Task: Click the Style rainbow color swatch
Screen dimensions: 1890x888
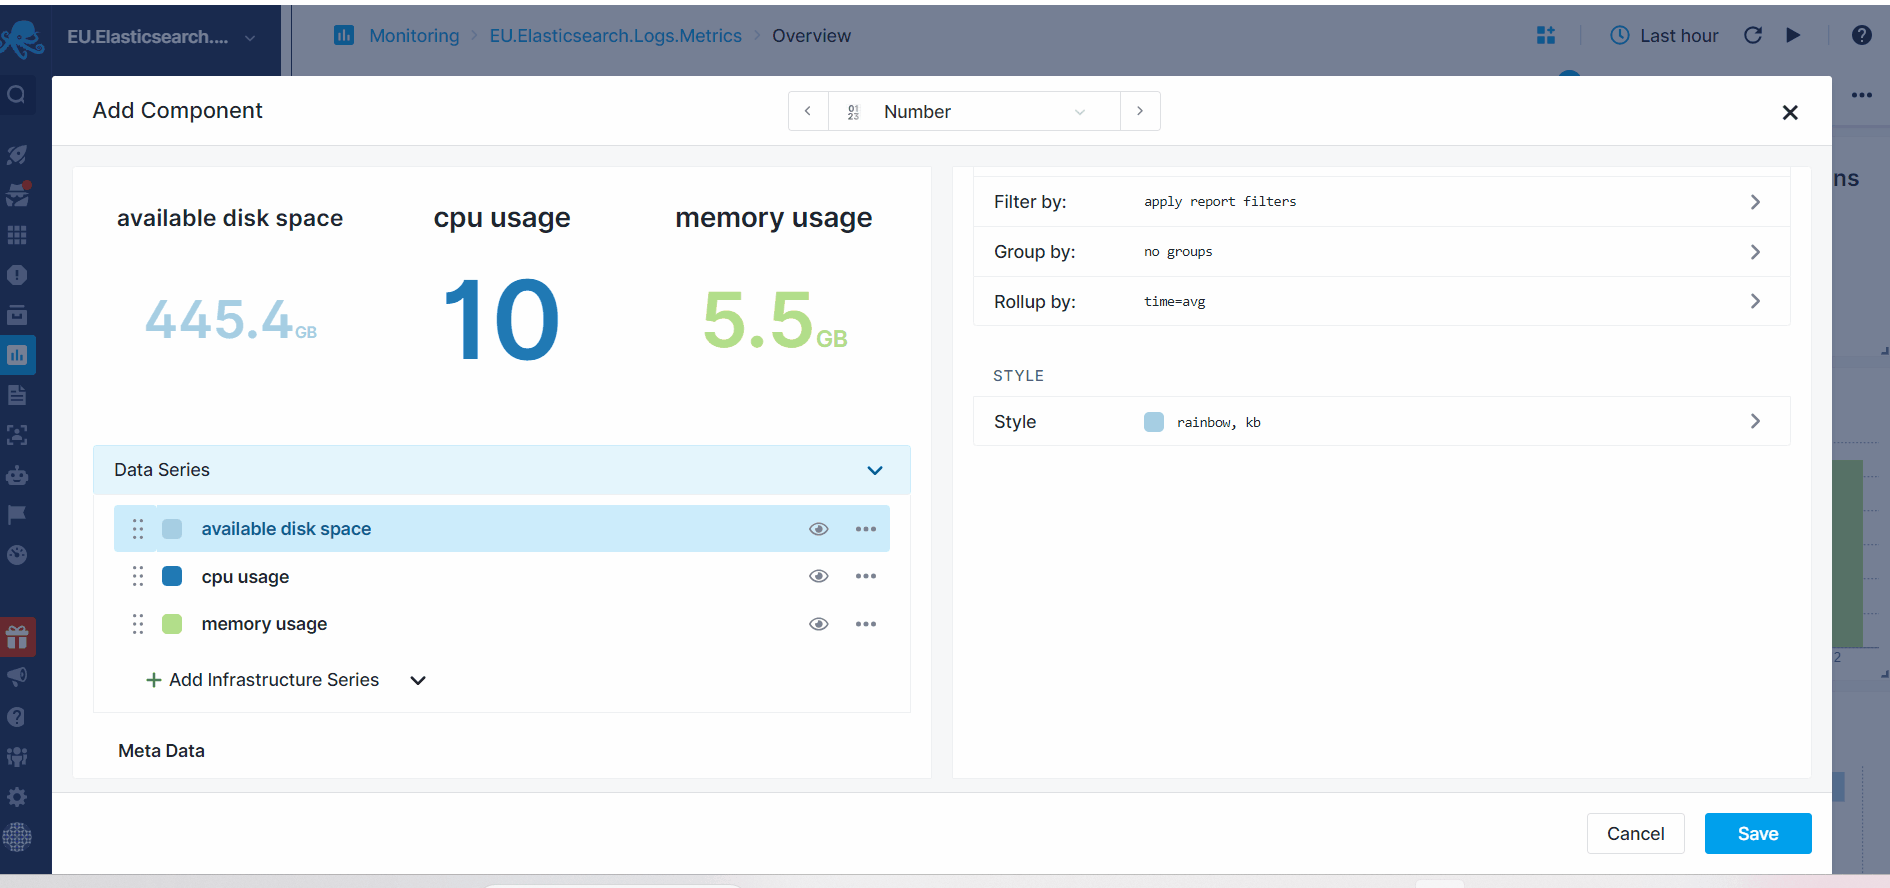Action: pos(1154,422)
